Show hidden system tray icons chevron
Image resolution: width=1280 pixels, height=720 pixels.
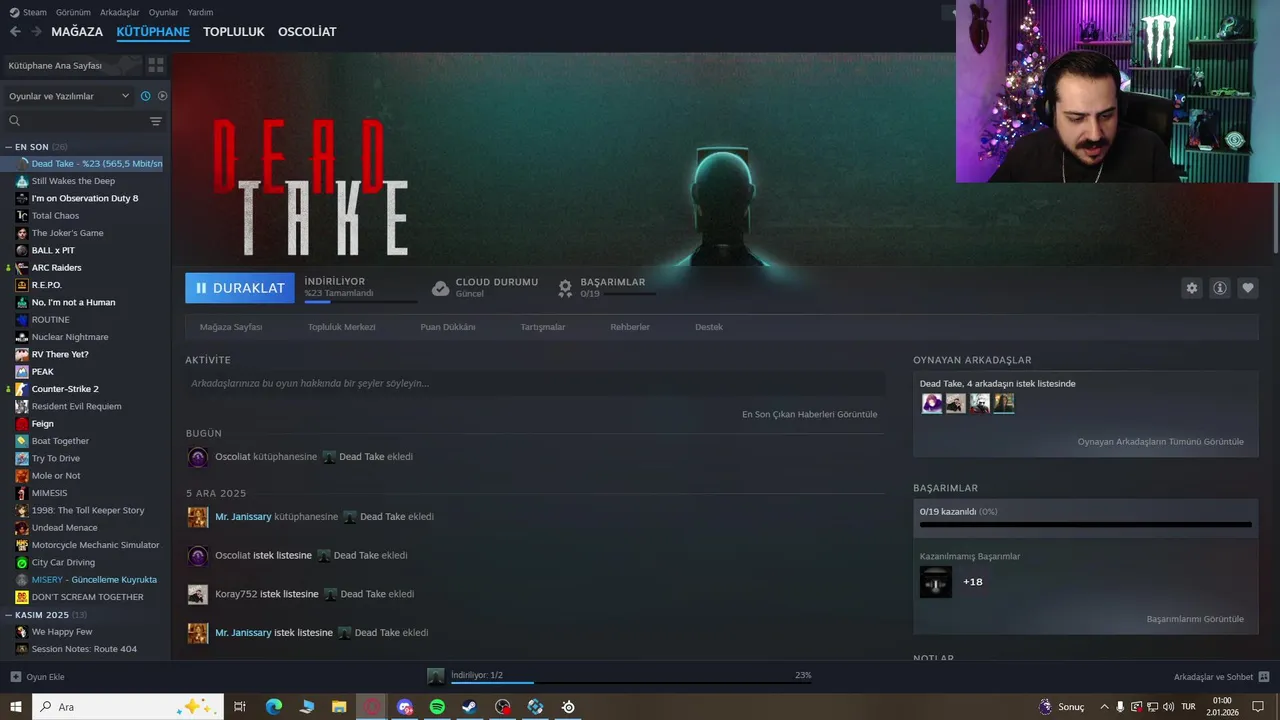(x=1104, y=707)
